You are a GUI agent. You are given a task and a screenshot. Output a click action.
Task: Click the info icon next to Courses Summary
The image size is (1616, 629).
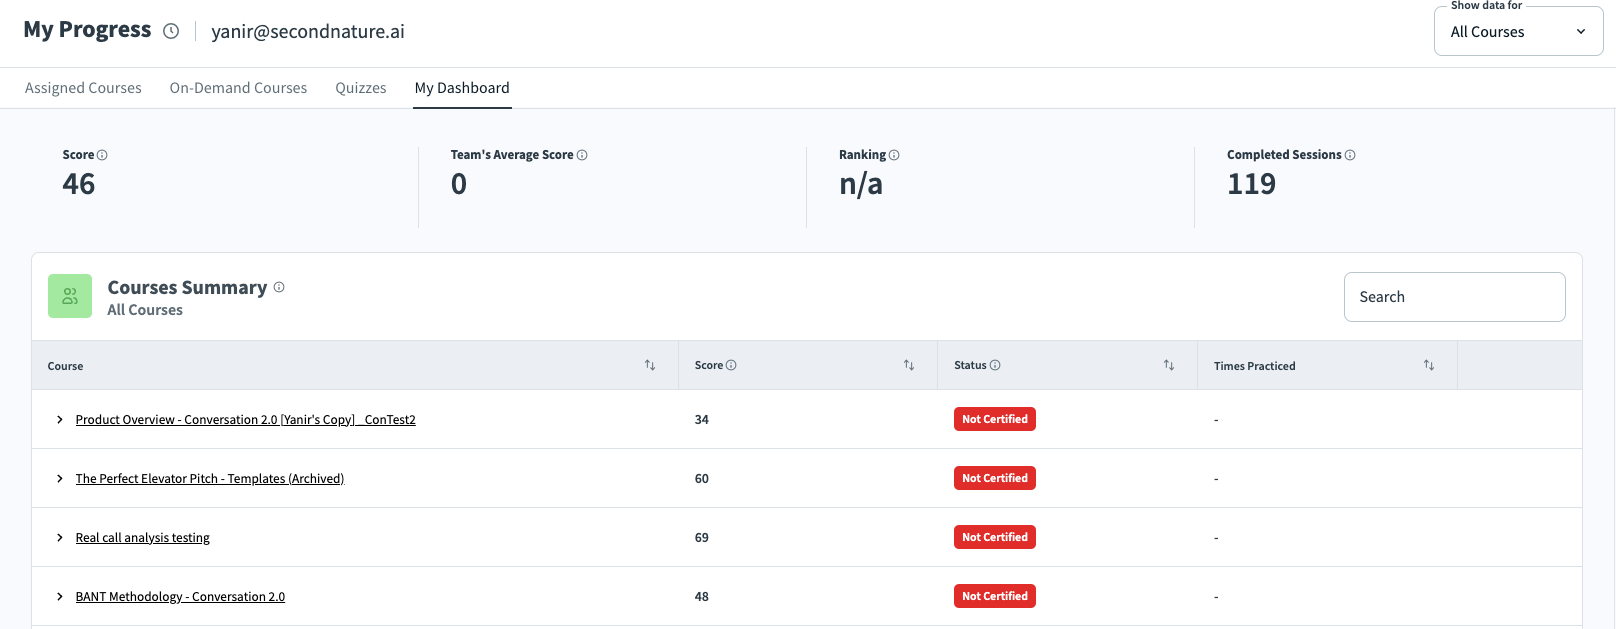(279, 287)
